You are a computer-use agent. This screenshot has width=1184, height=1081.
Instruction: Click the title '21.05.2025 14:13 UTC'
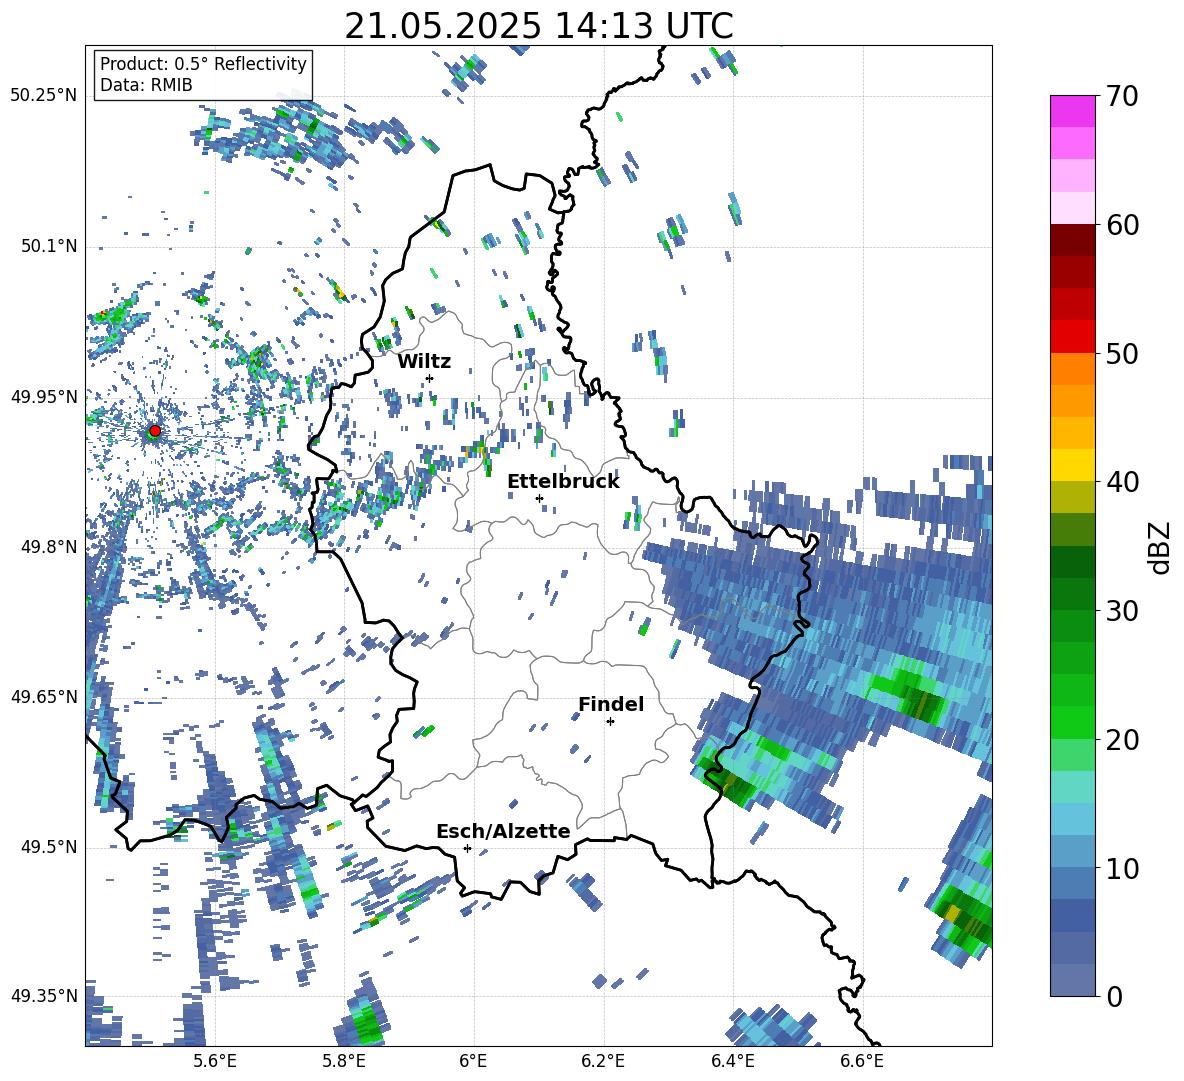pos(538,26)
